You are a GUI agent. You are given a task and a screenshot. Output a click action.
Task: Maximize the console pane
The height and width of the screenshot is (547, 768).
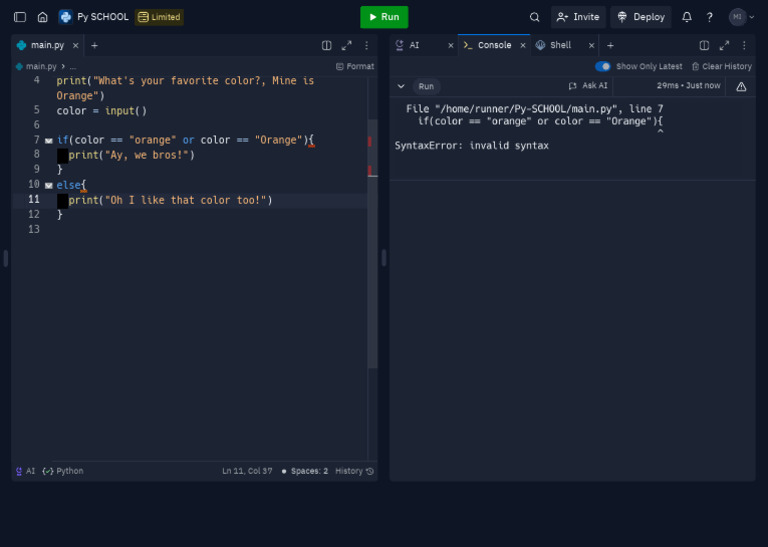click(724, 45)
